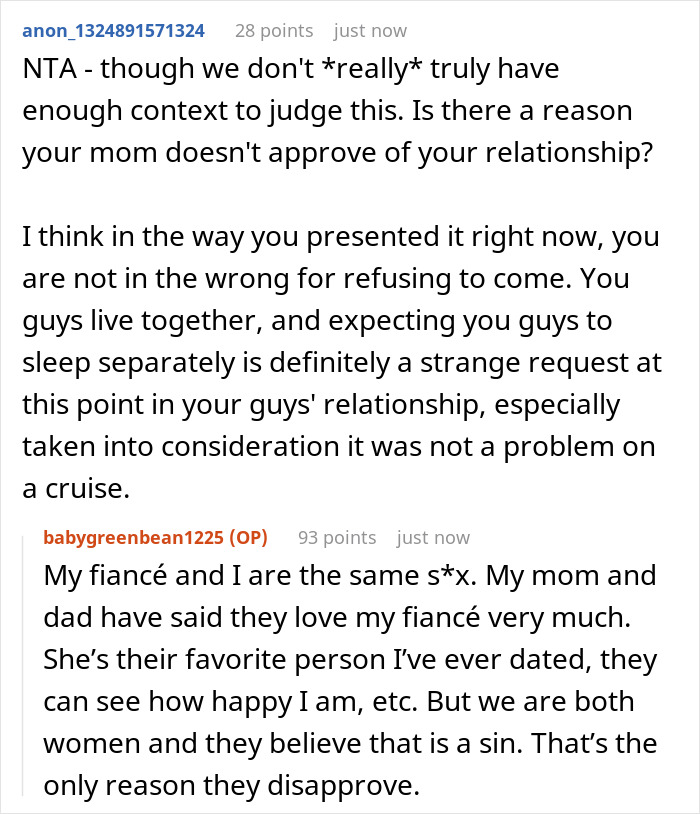The image size is (700, 814).
Task: Click the 93 points score
Action: click(337, 537)
